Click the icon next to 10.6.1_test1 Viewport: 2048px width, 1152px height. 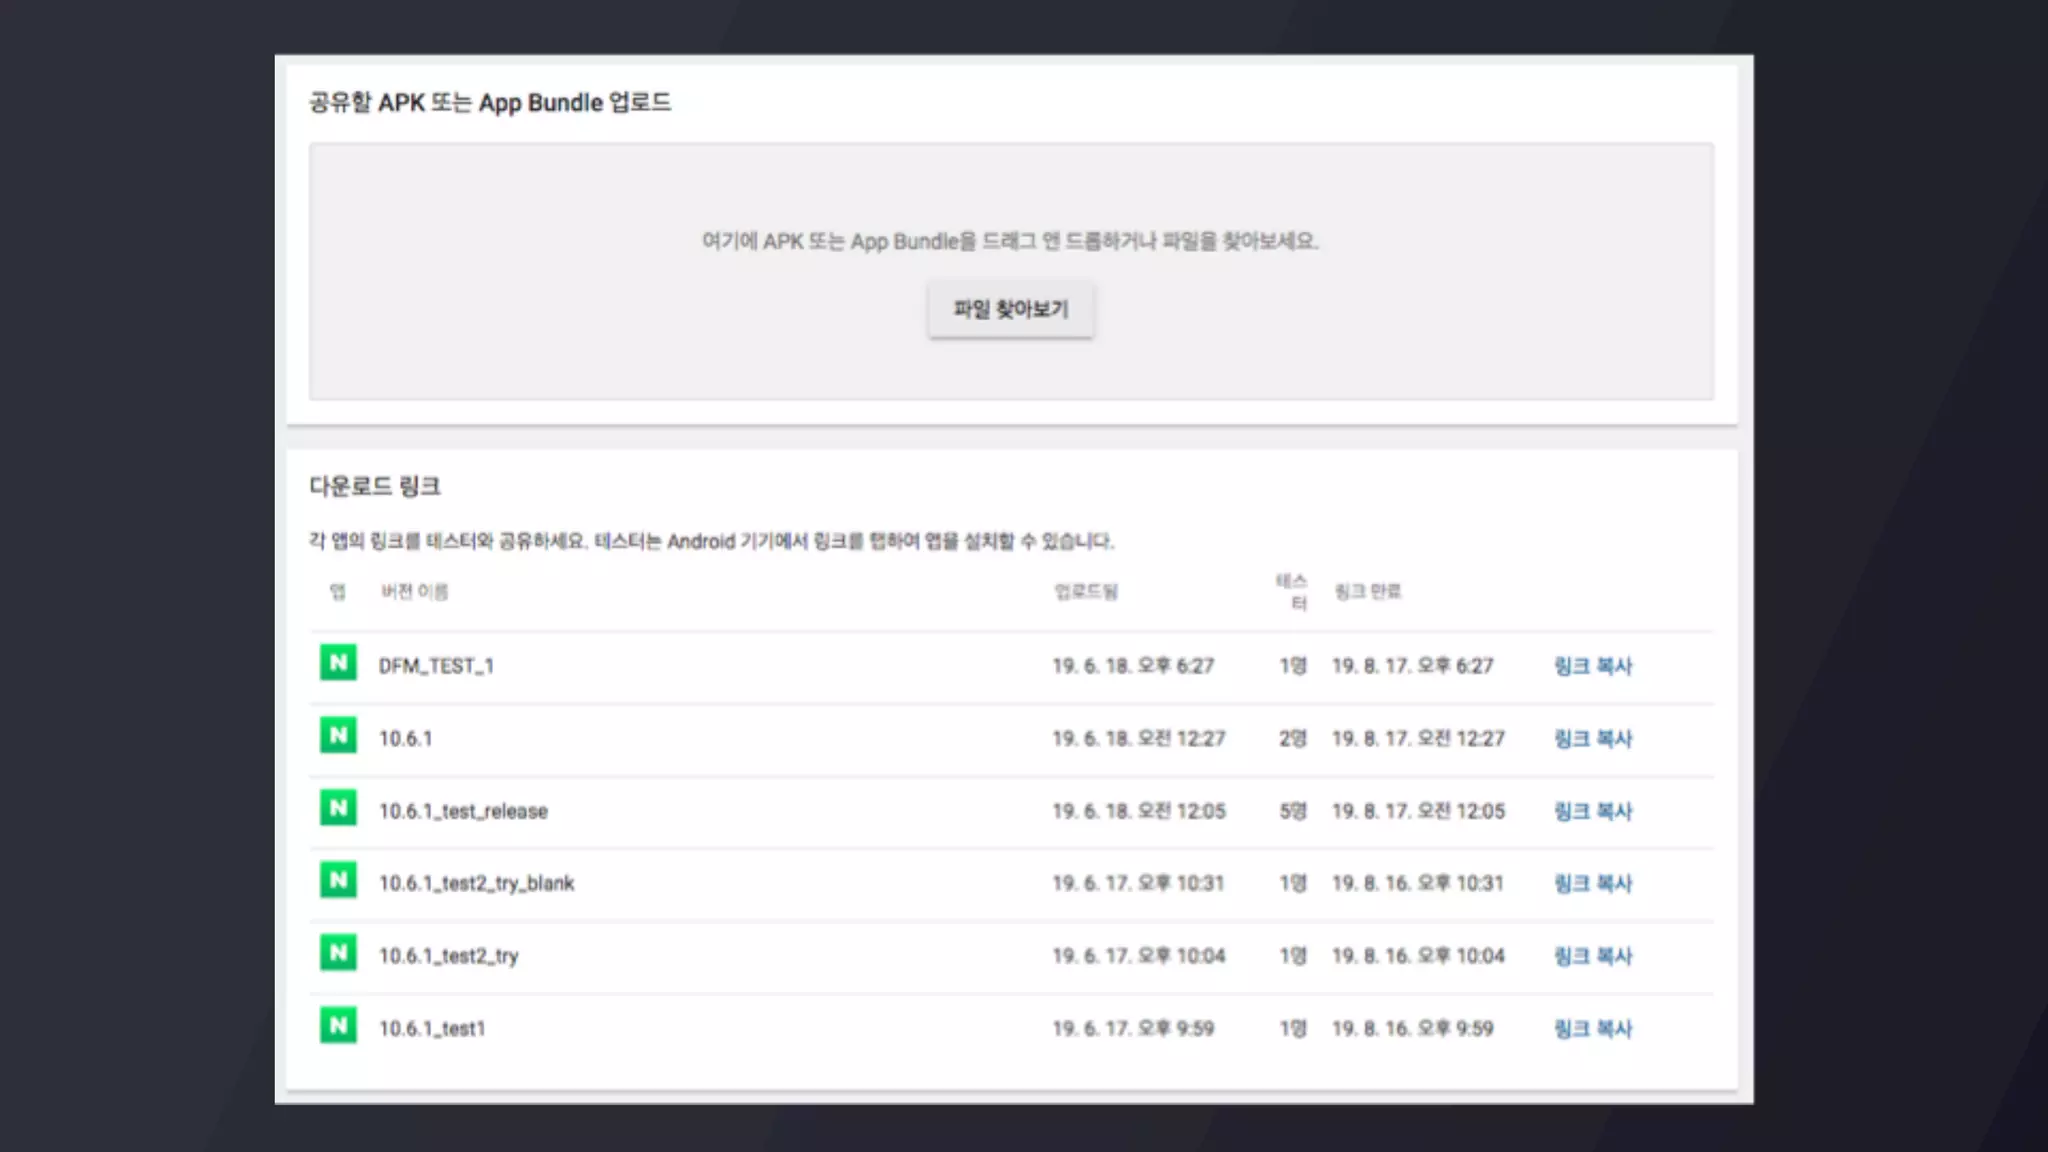pyautogui.click(x=338, y=1026)
